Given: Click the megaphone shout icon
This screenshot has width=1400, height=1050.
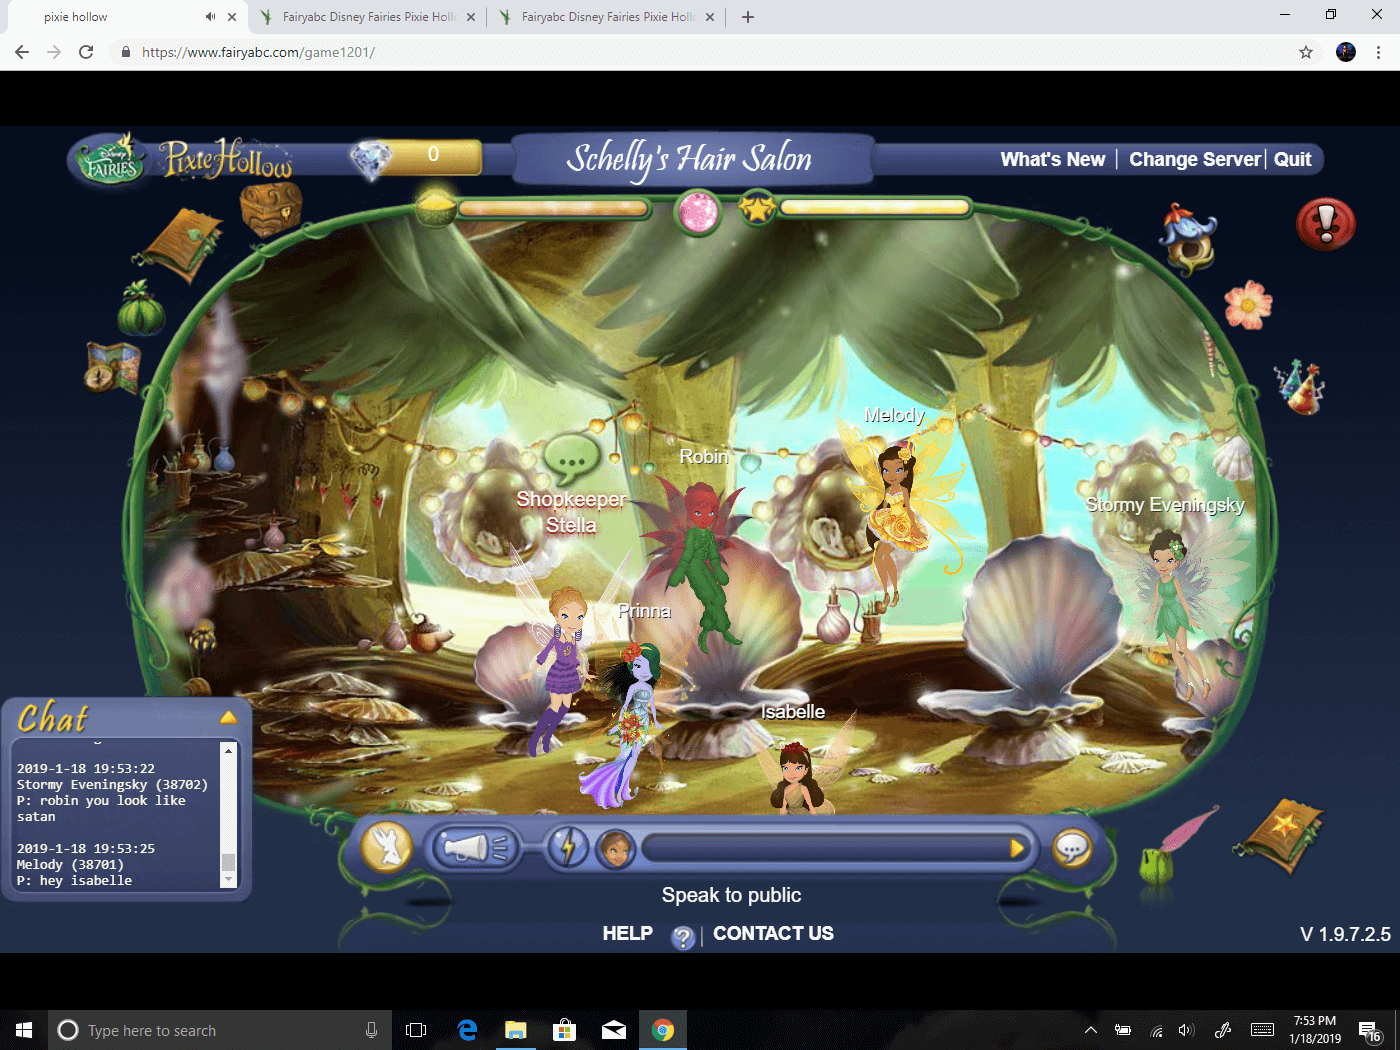Looking at the screenshot, I should [473, 846].
